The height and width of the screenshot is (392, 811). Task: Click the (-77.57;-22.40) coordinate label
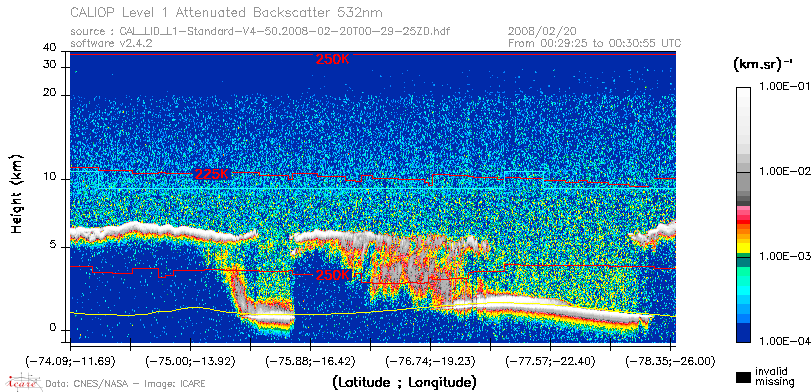pyautogui.click(x=550, y=360)
